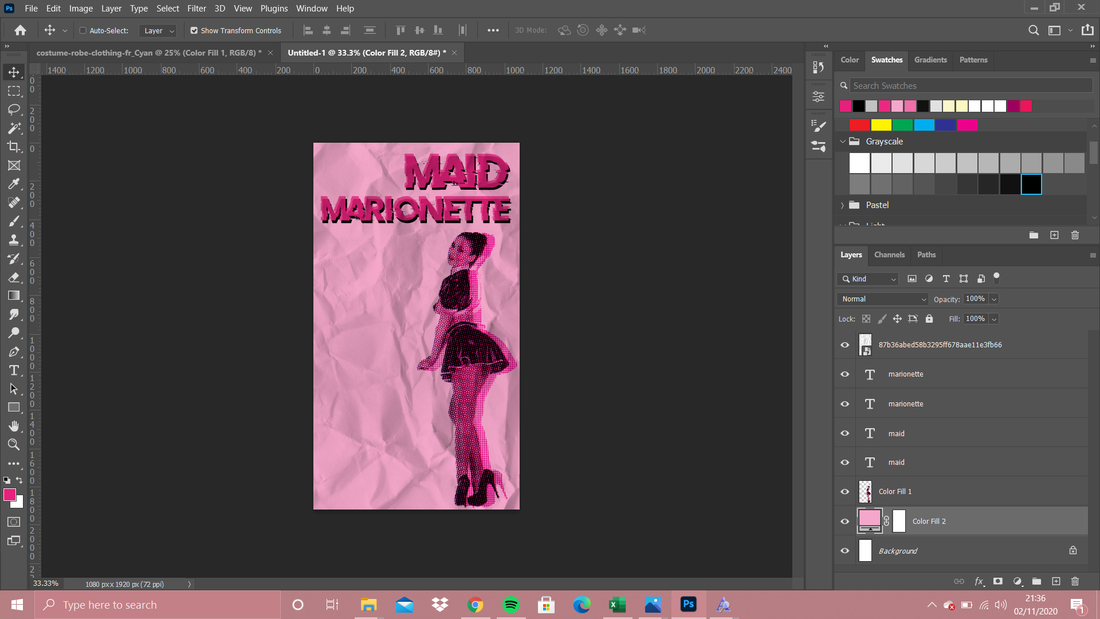Lock all attributes padlock icon
1100x619 pixels.
(x=929, y=319)
